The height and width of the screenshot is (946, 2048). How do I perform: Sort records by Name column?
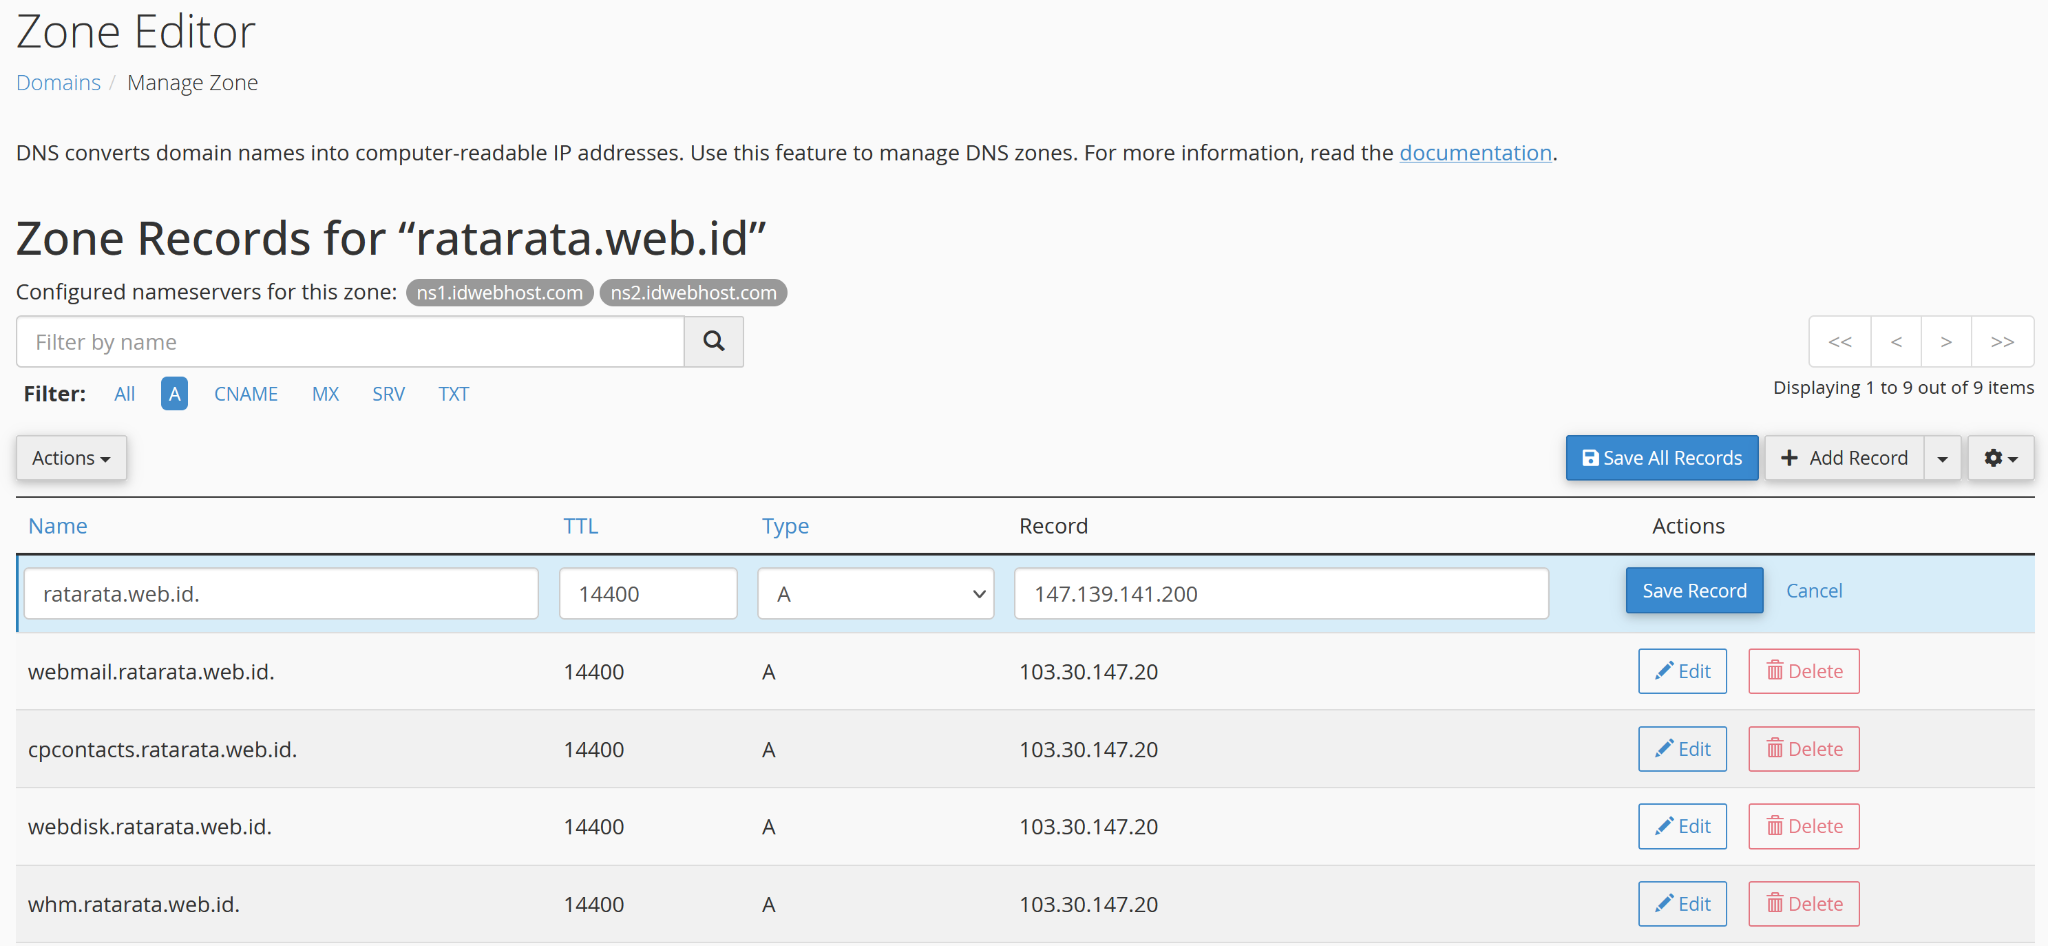58,526
